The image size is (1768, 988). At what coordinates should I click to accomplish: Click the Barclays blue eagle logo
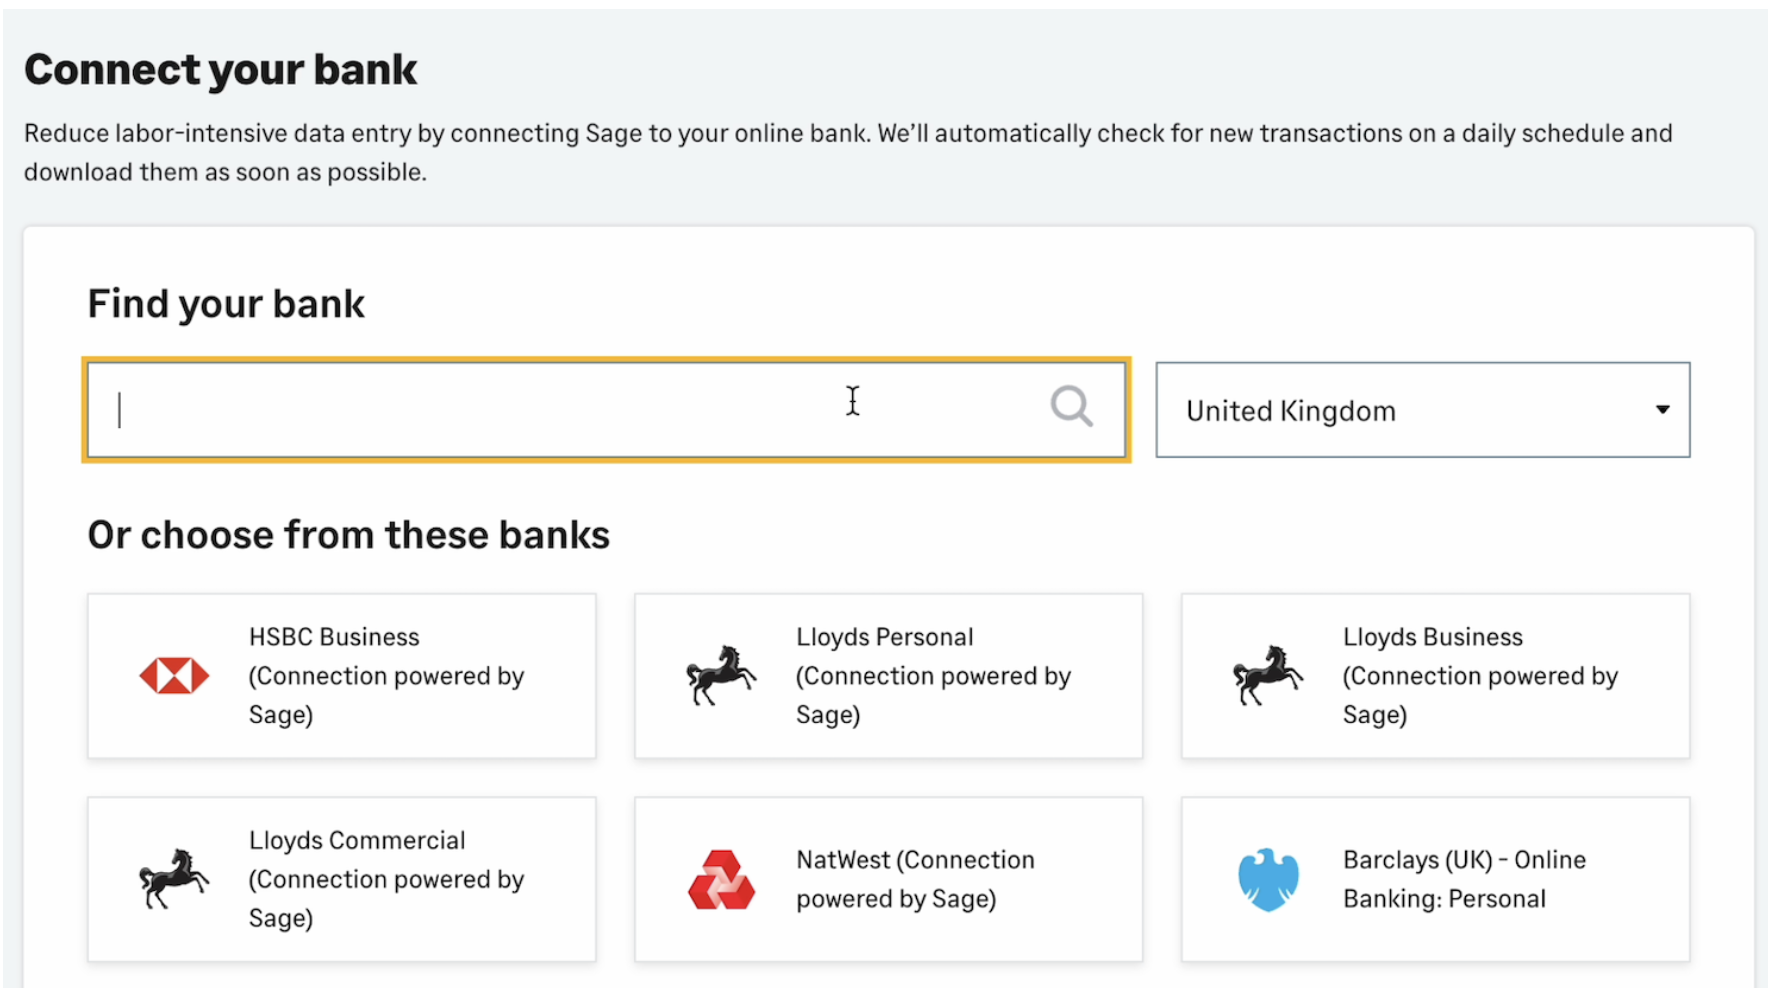point(1268,880)
